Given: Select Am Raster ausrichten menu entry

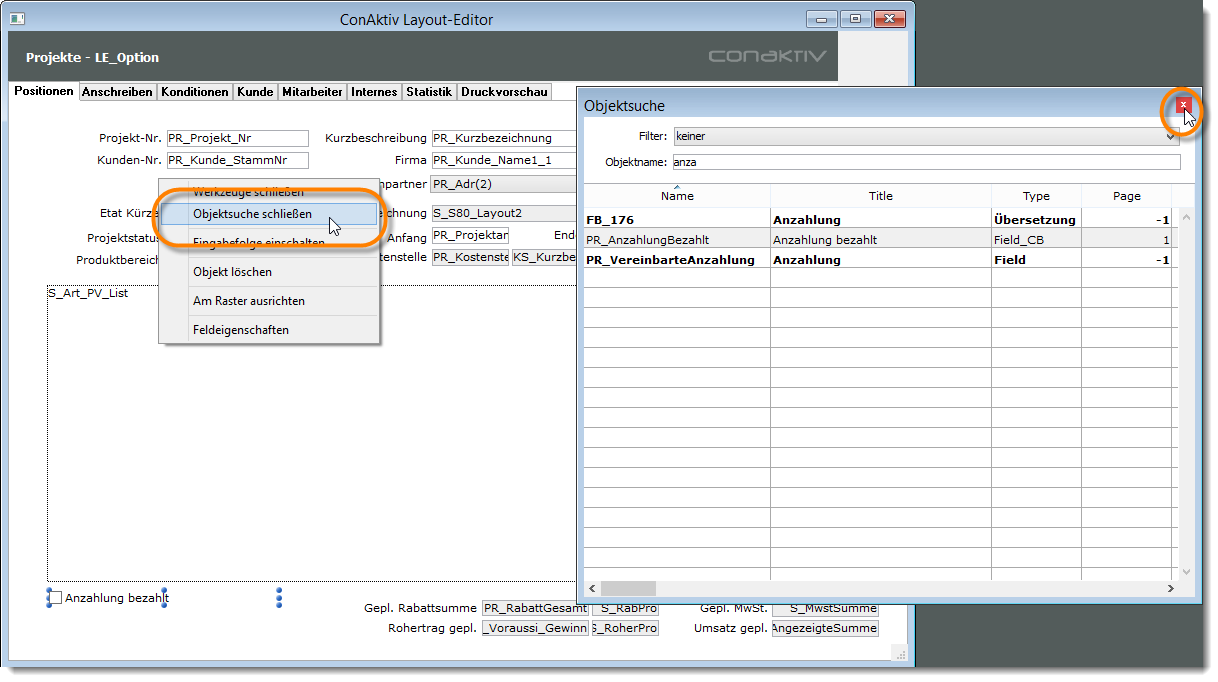Looking at the screenshot, I should pyautogui.click(x=249, y=301).
